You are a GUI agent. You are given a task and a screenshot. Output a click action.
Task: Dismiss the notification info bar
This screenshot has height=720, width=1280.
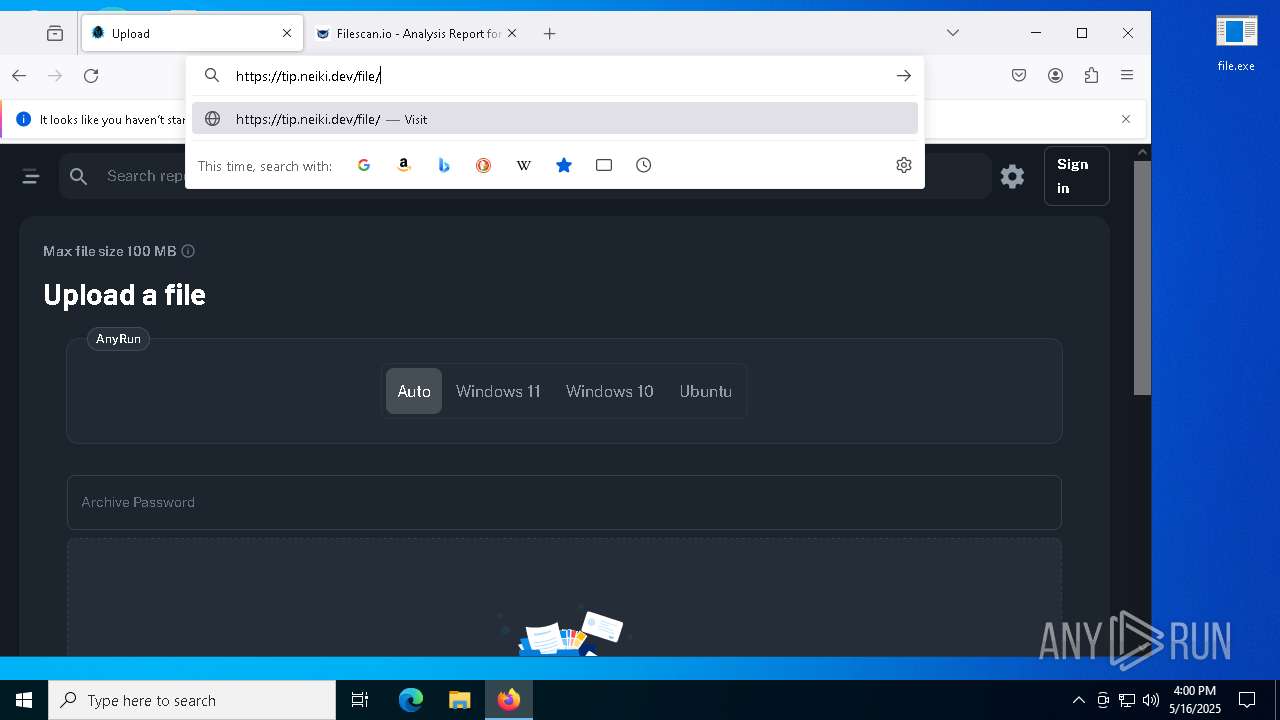1126,119
